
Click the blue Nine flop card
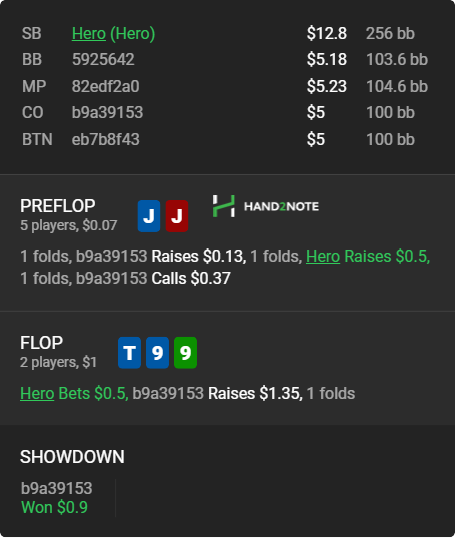click(x=158, y=353)
